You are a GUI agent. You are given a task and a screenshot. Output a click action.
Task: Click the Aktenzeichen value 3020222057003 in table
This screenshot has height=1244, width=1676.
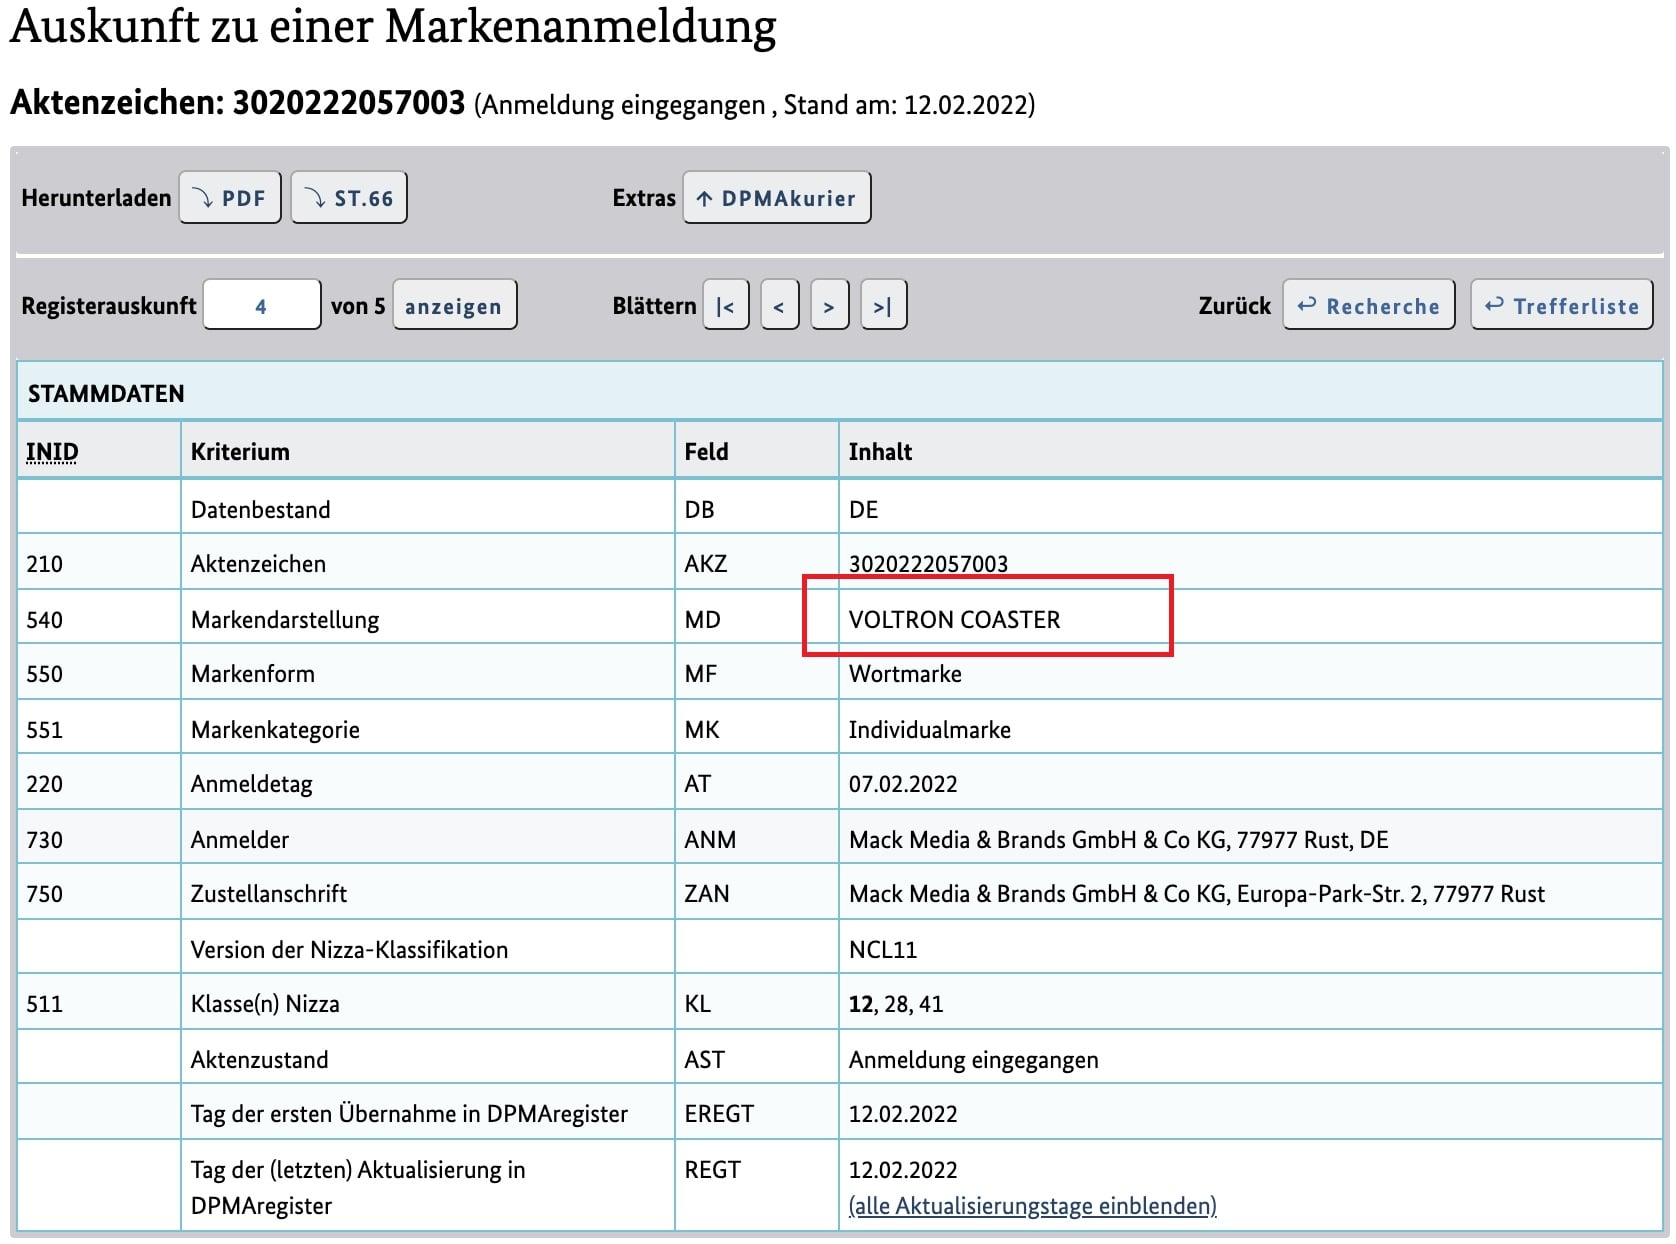tap(928, 564)
